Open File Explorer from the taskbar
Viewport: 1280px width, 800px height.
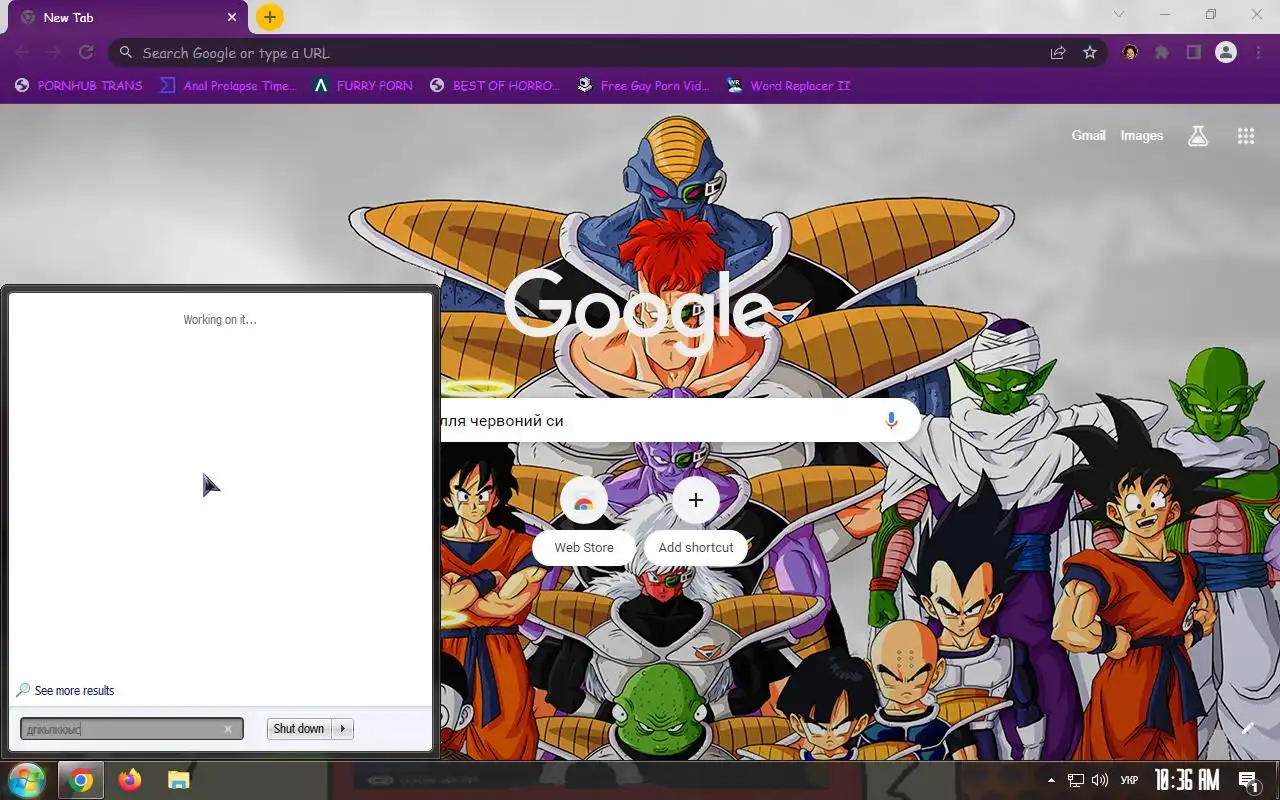[178, 780]
